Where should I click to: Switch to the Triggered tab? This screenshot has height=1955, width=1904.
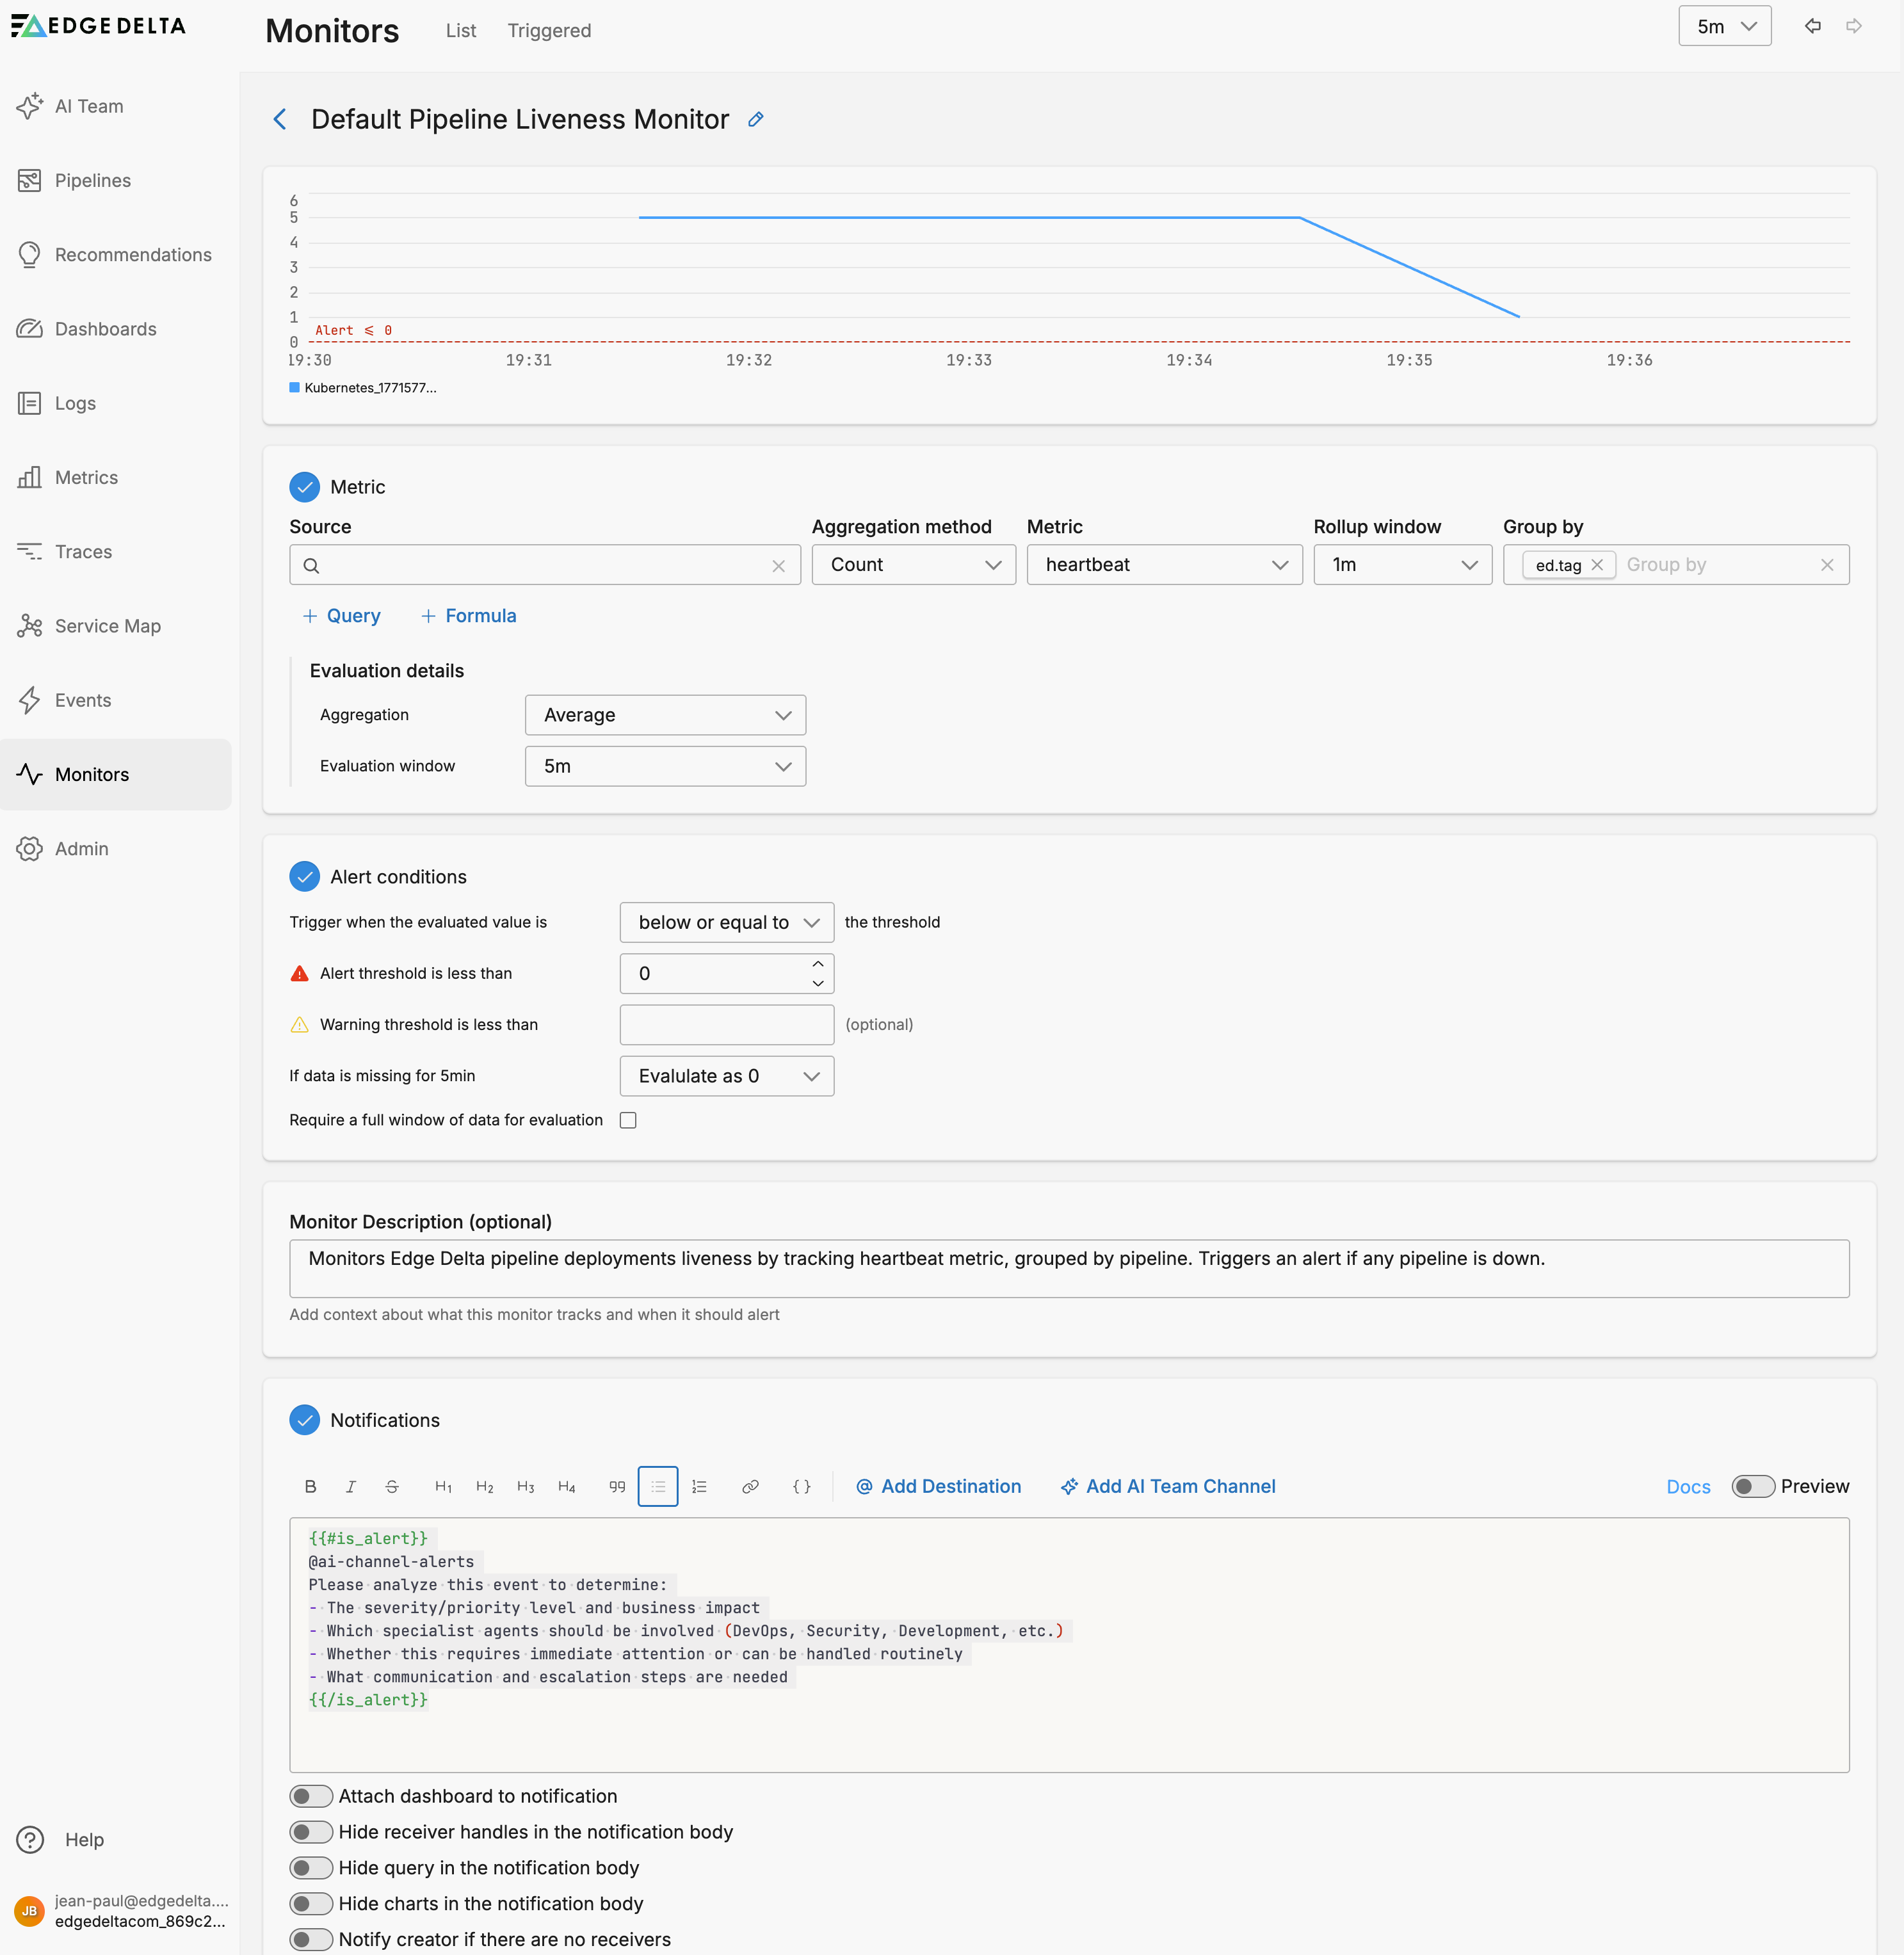click(x=548, y=30)
